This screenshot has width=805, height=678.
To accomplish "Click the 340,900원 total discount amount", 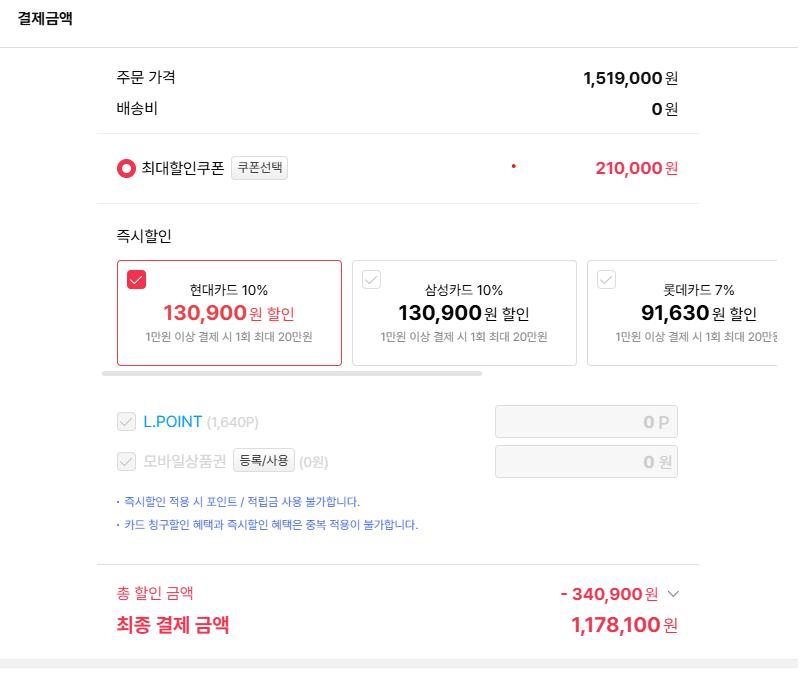I will click(x=609, y=594).
